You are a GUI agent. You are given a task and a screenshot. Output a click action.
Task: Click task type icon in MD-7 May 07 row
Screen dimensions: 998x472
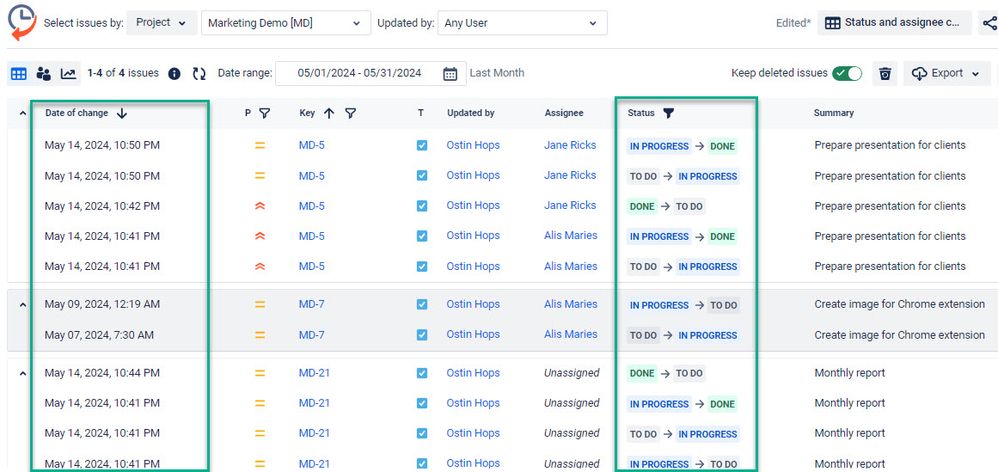click(x=422, y=335)
